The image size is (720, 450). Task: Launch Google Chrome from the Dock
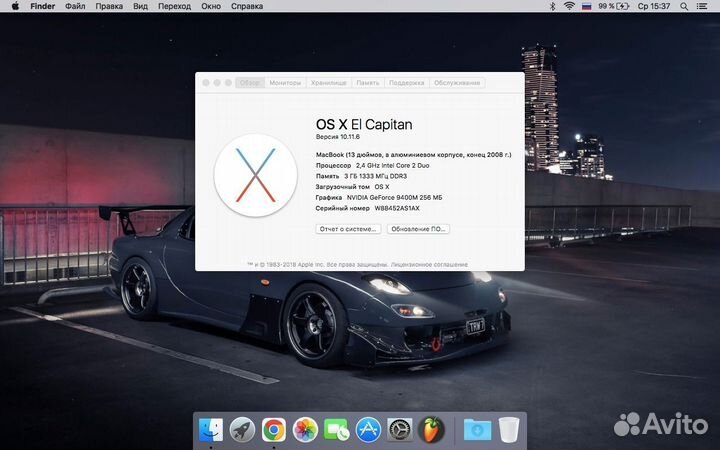(274, 430)
